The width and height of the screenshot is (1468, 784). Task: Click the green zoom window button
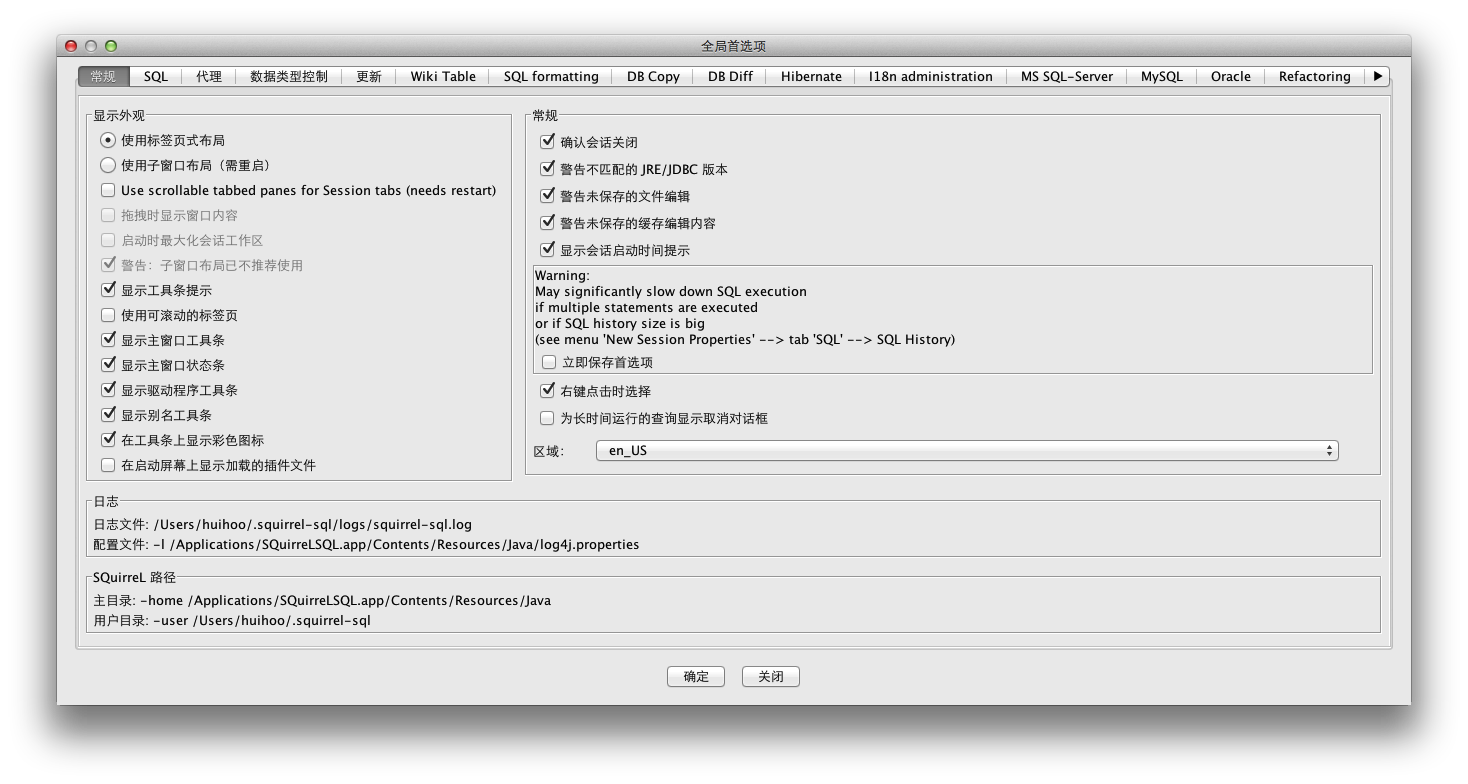pos(111,46)
